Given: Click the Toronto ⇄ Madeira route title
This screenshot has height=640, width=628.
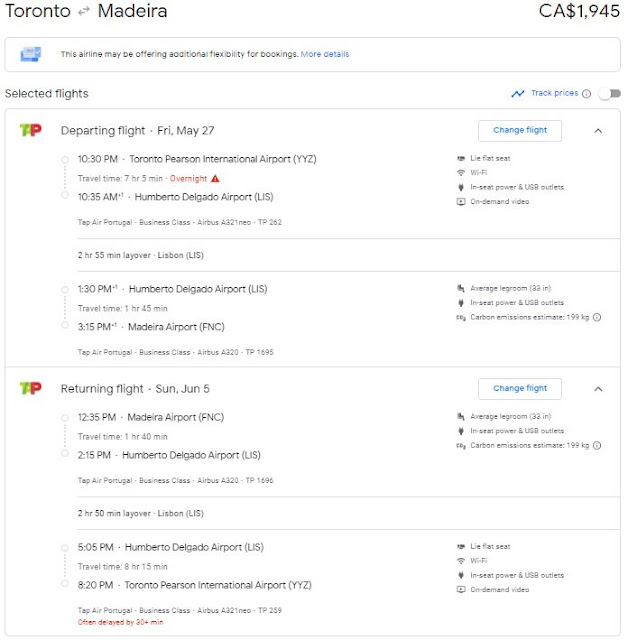Looking at the screenshot, I should coord(87,13).
